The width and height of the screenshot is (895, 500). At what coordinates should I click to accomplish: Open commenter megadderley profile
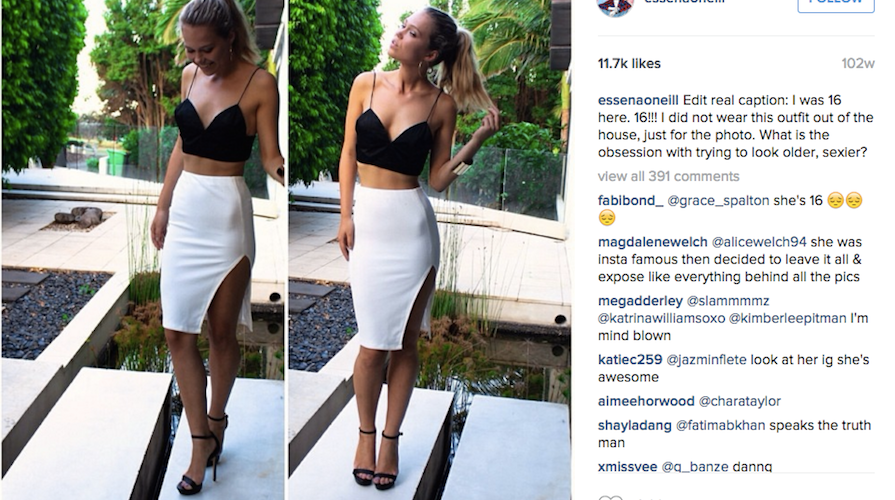[x=640, y=301]
